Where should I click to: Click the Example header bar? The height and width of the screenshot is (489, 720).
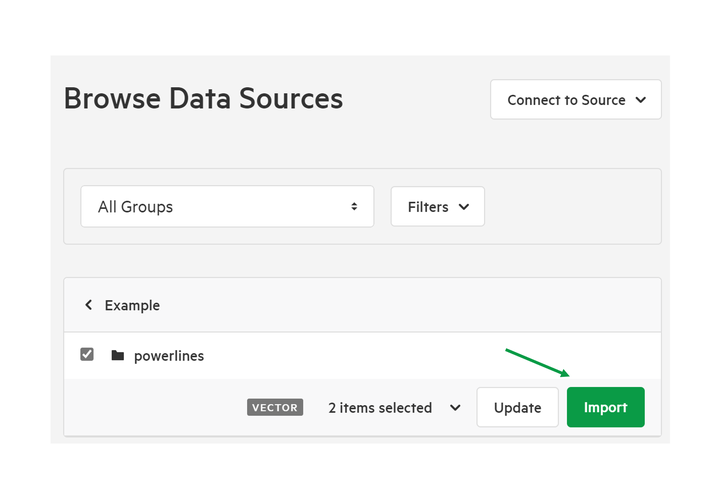[362, 305]
